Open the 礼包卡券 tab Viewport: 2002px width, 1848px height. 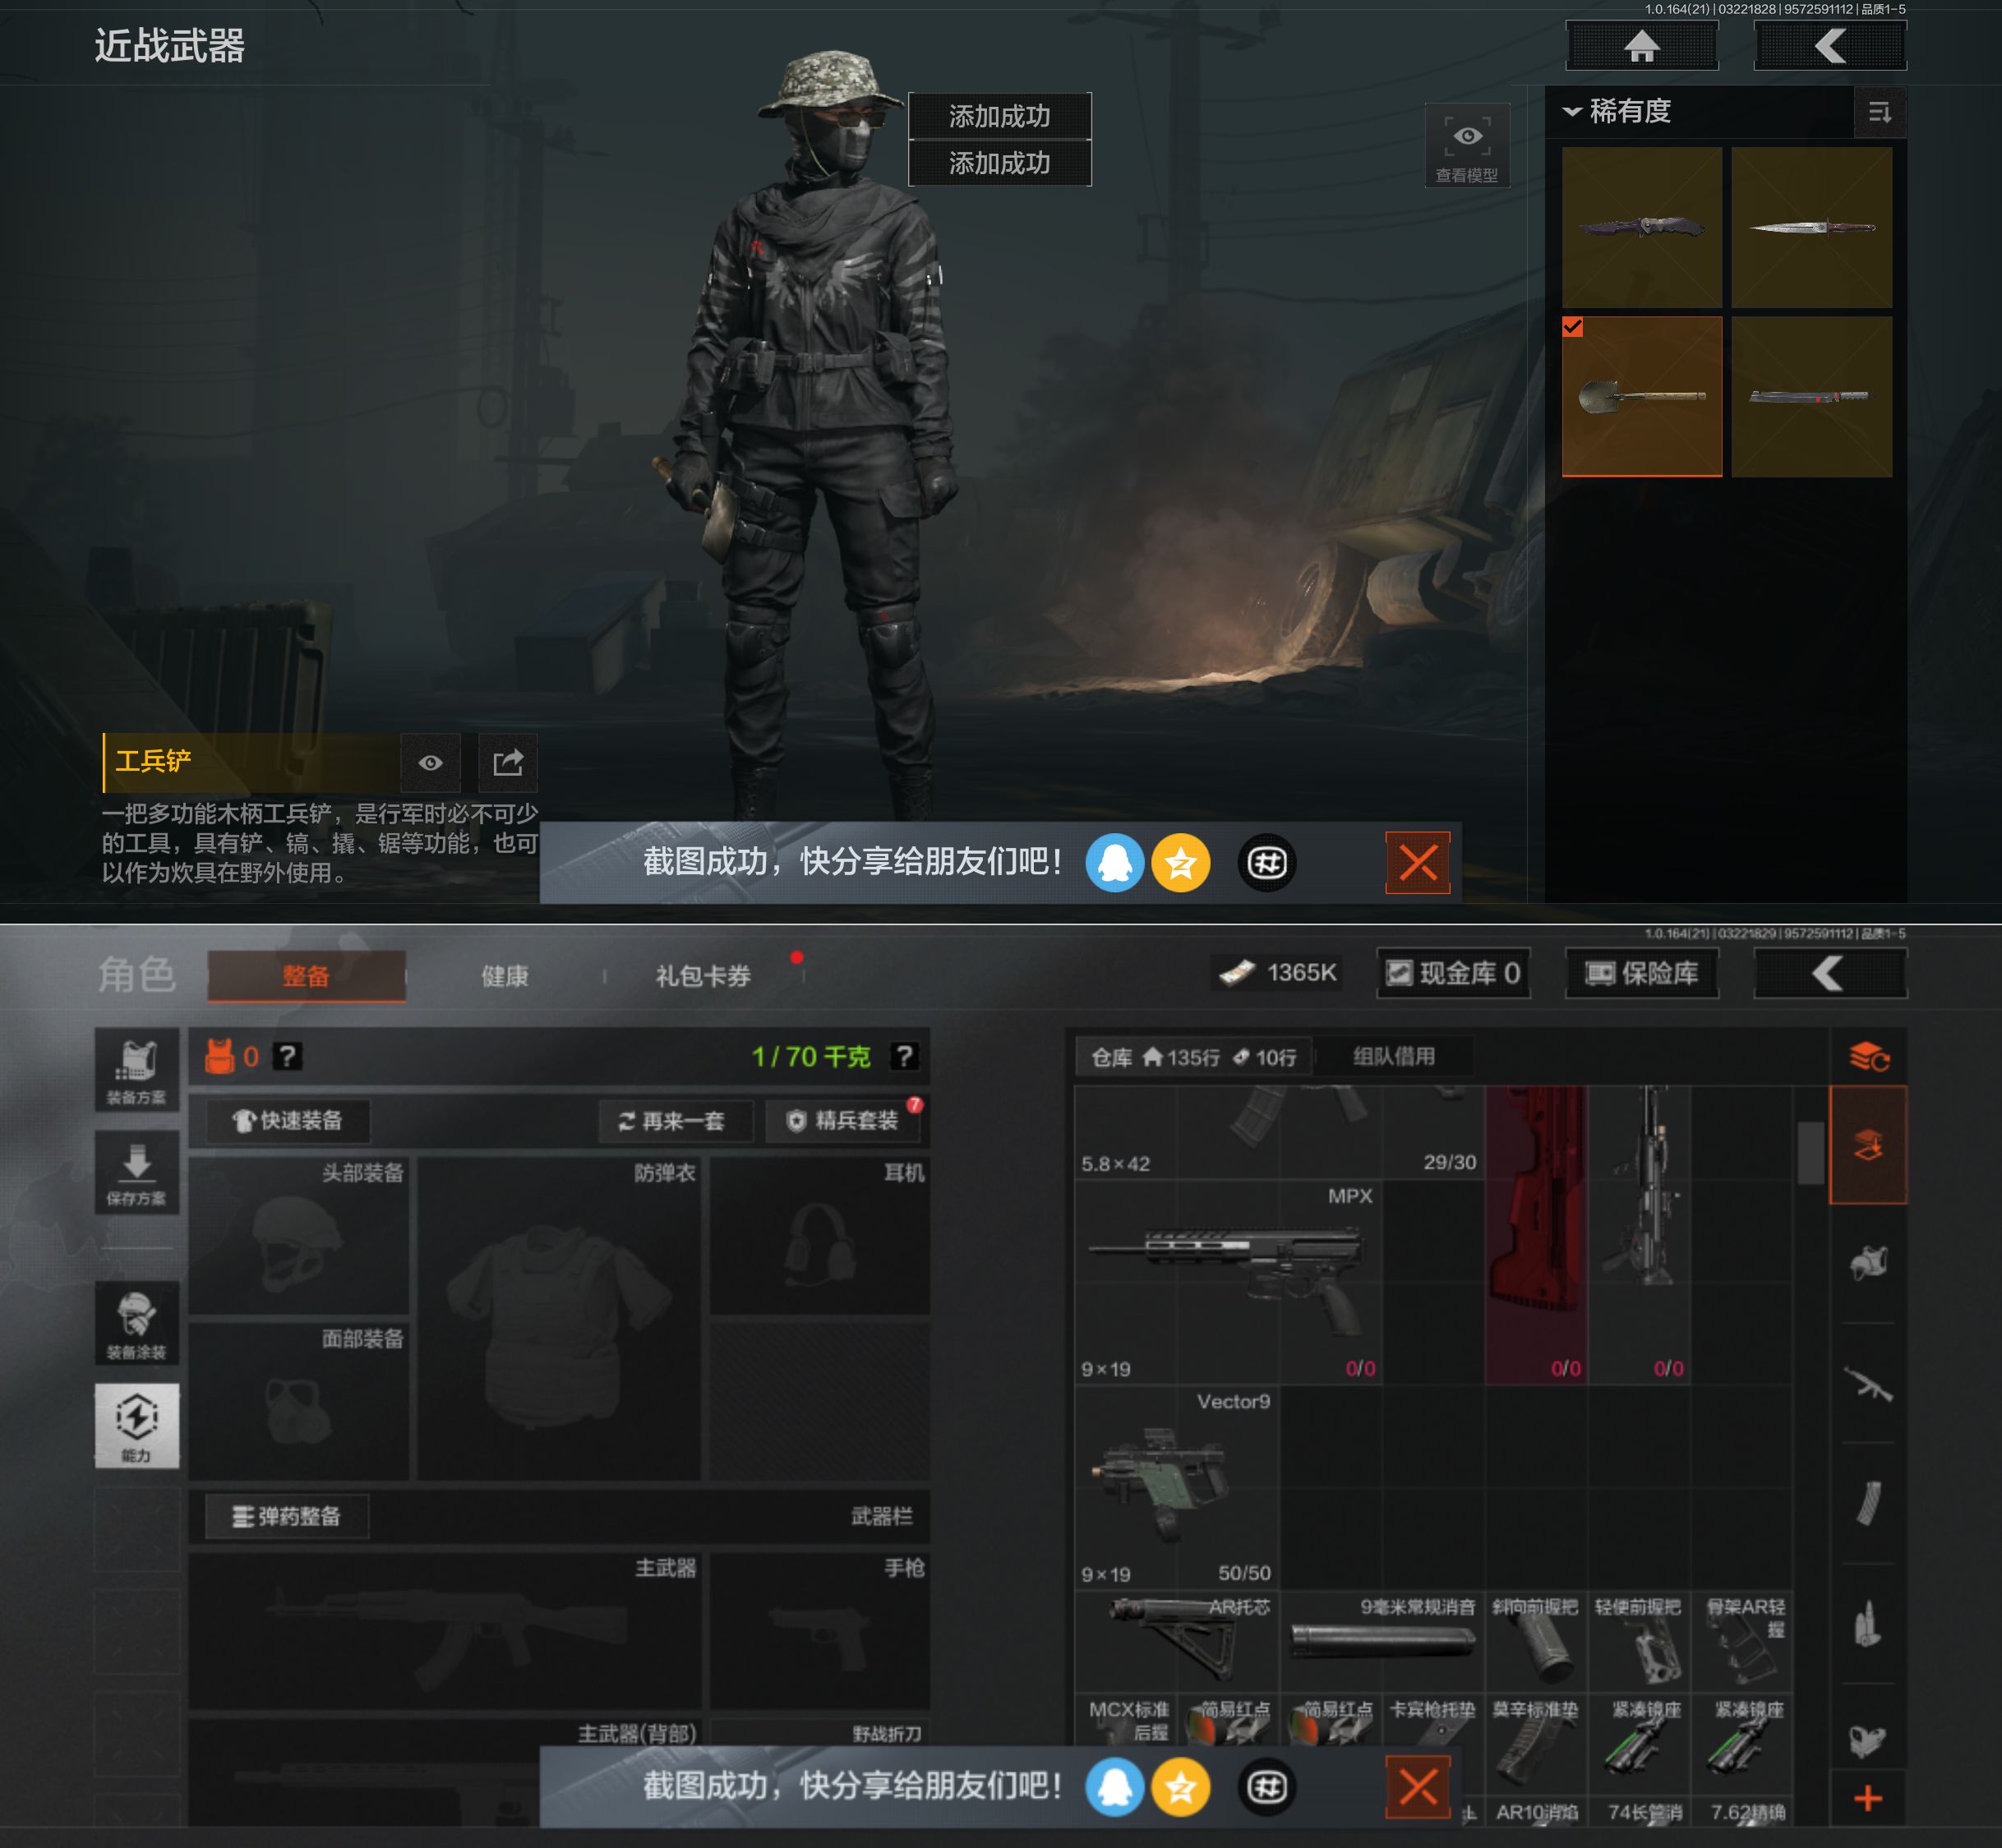[x=703, y=976]
